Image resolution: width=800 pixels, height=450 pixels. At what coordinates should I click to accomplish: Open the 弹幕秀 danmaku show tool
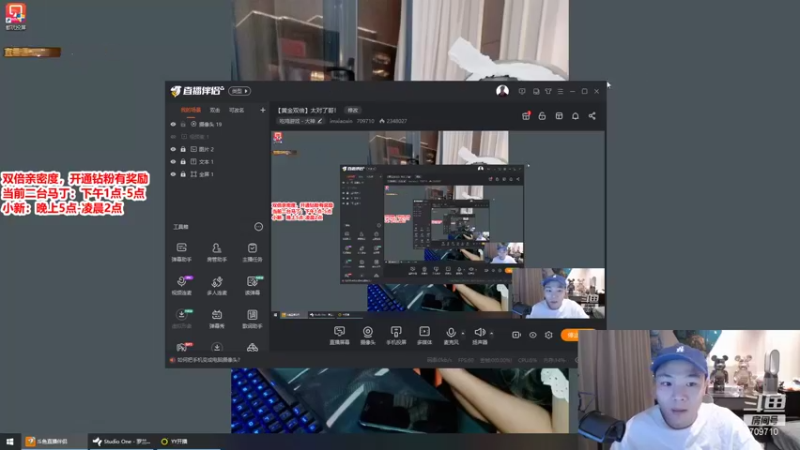216,318
